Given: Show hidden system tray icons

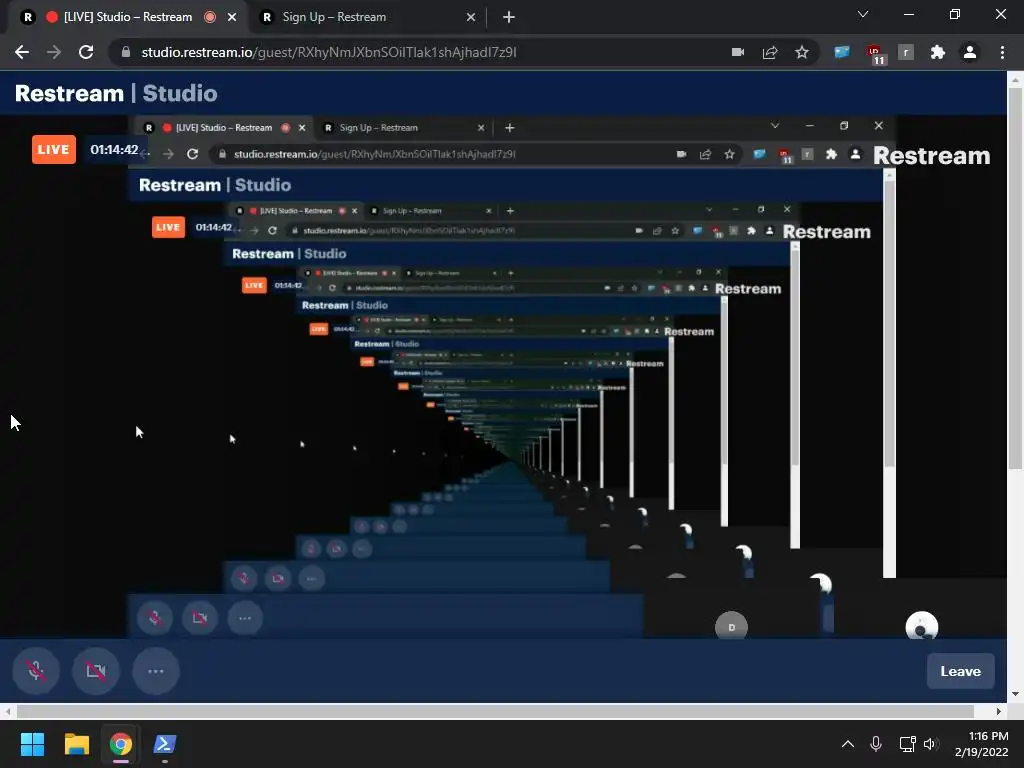Looking at the screenshot, I should (848, 744).
